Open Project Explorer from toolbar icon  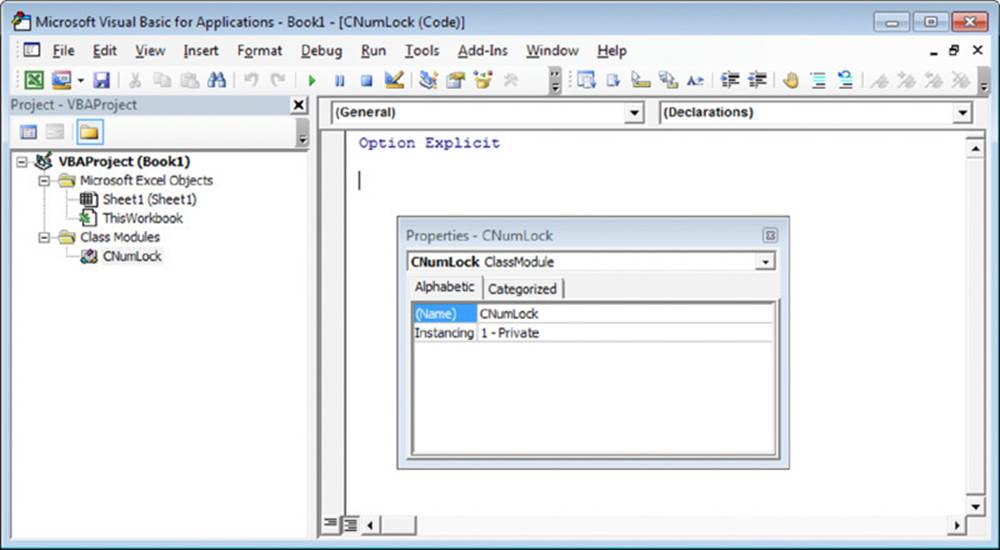[429, 80]
